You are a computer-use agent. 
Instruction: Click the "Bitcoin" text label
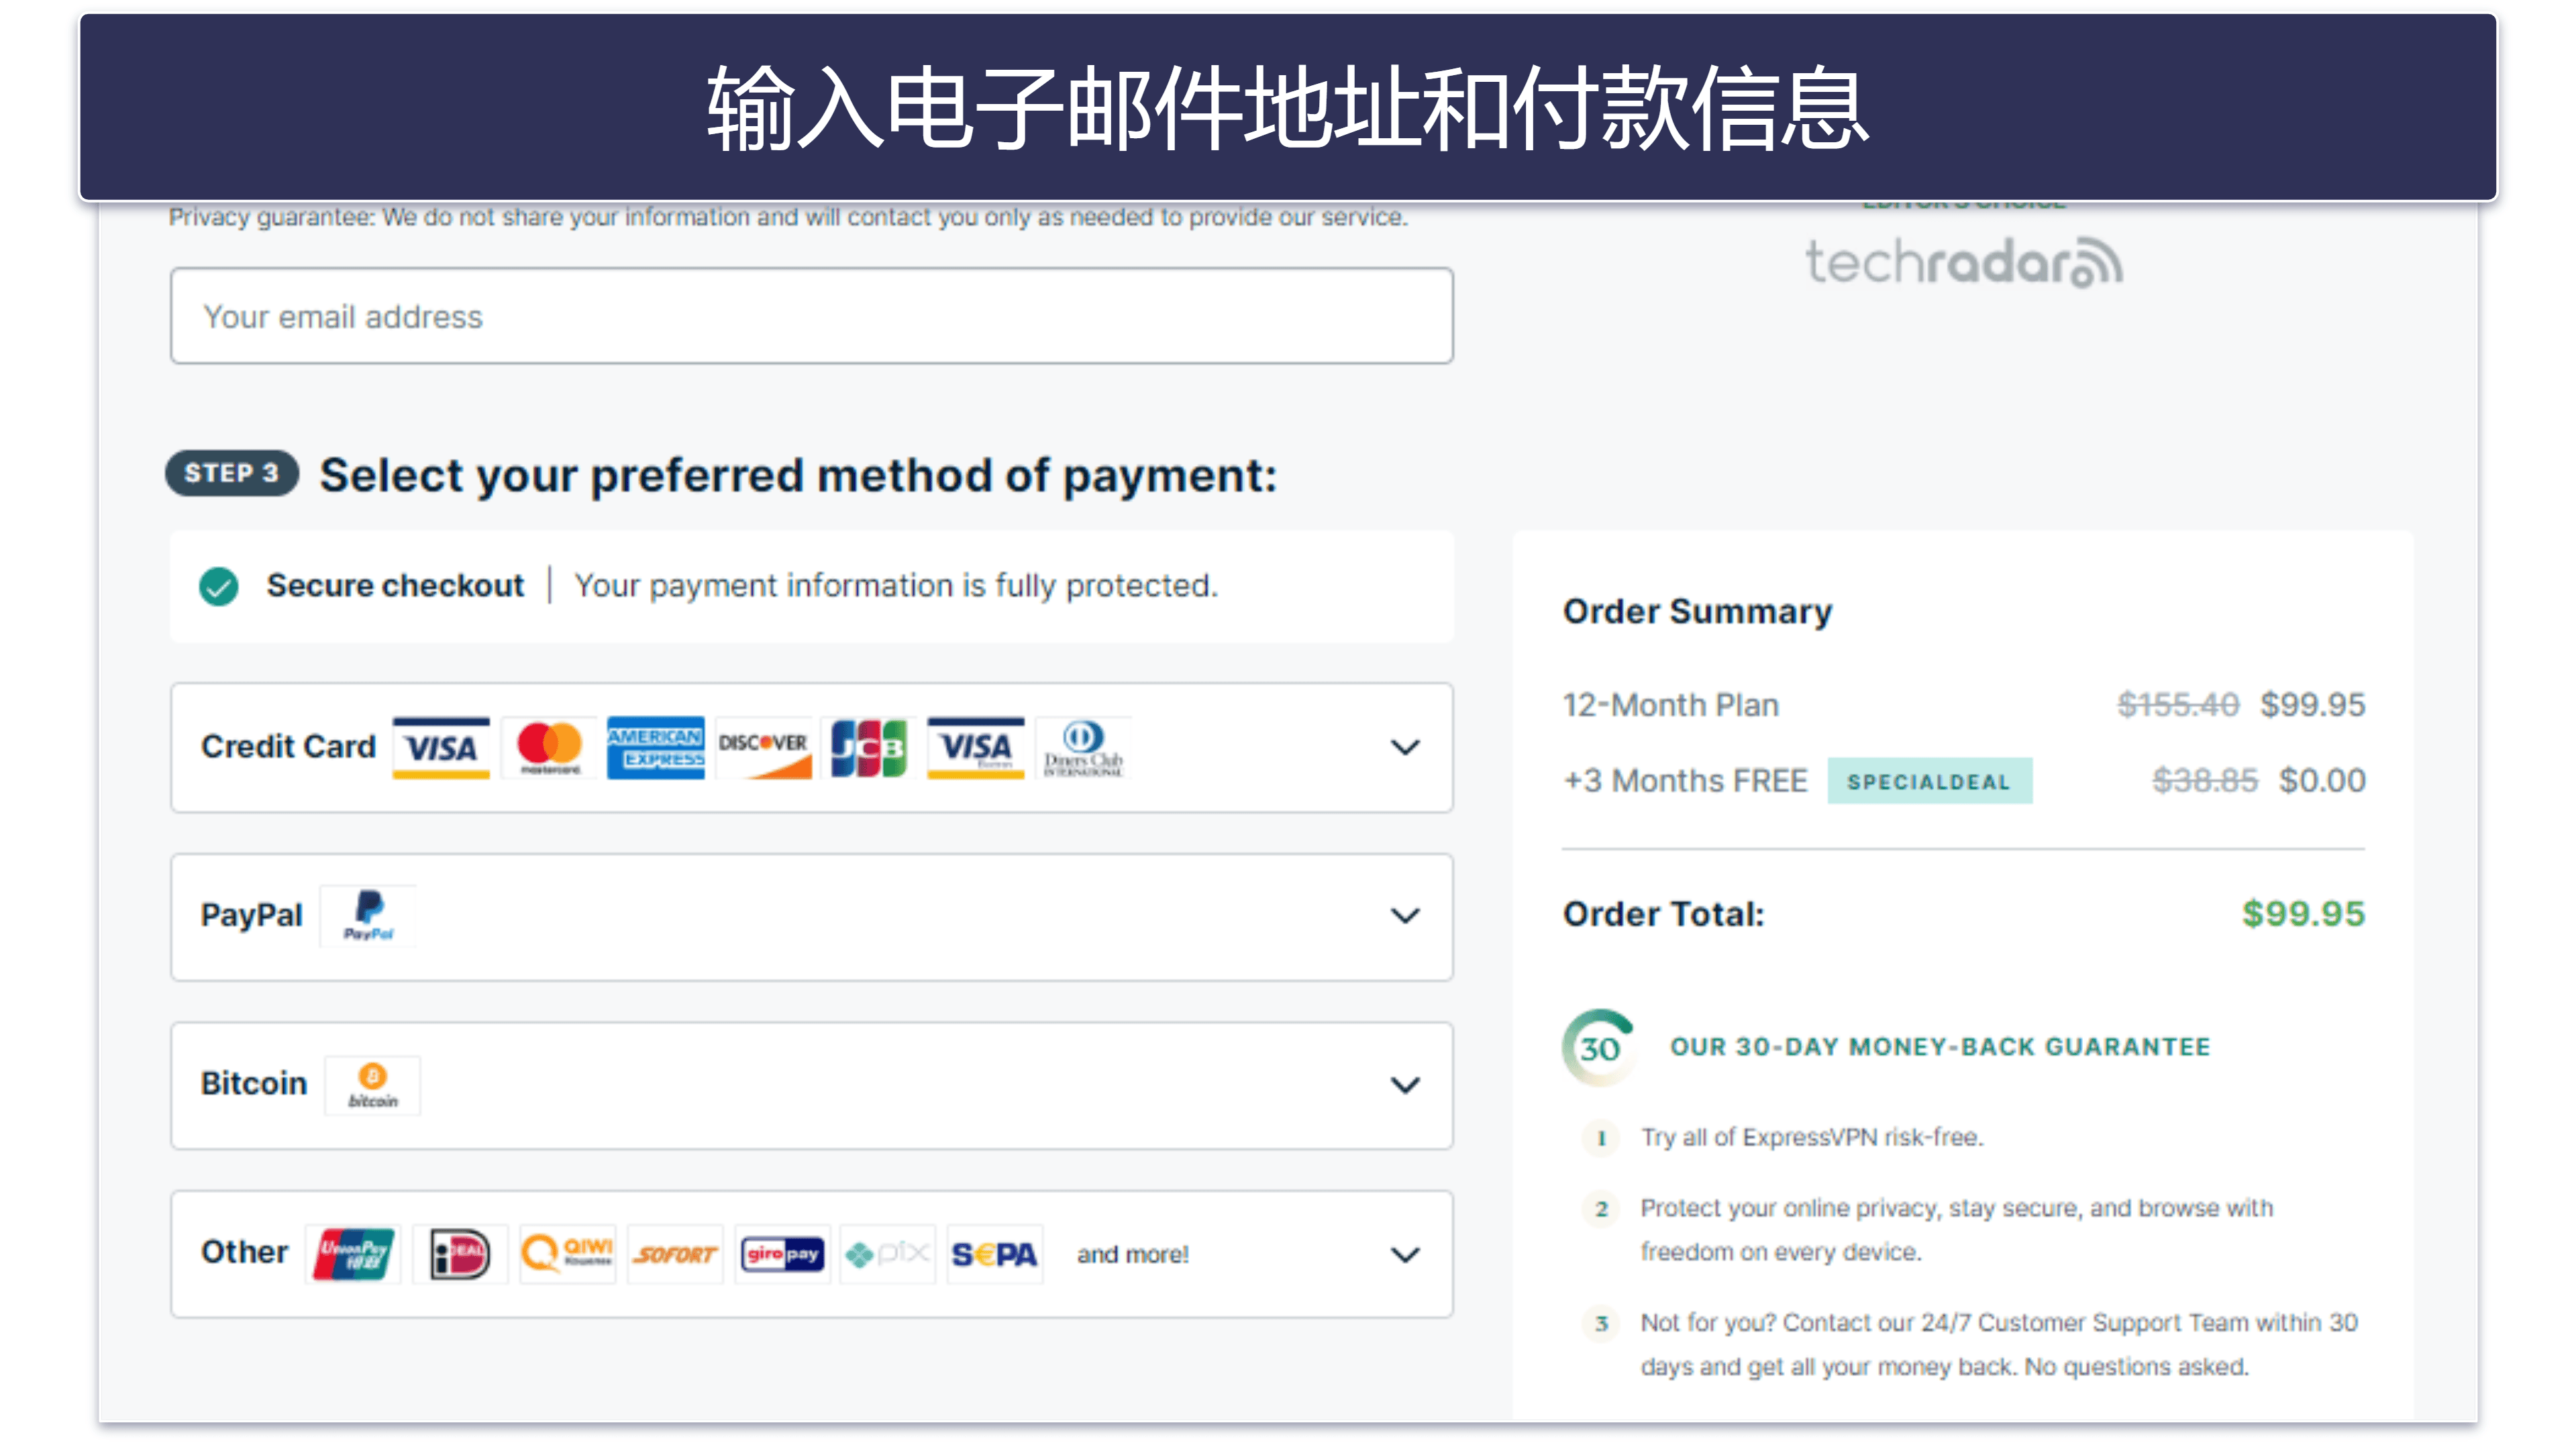[253, 1084]
